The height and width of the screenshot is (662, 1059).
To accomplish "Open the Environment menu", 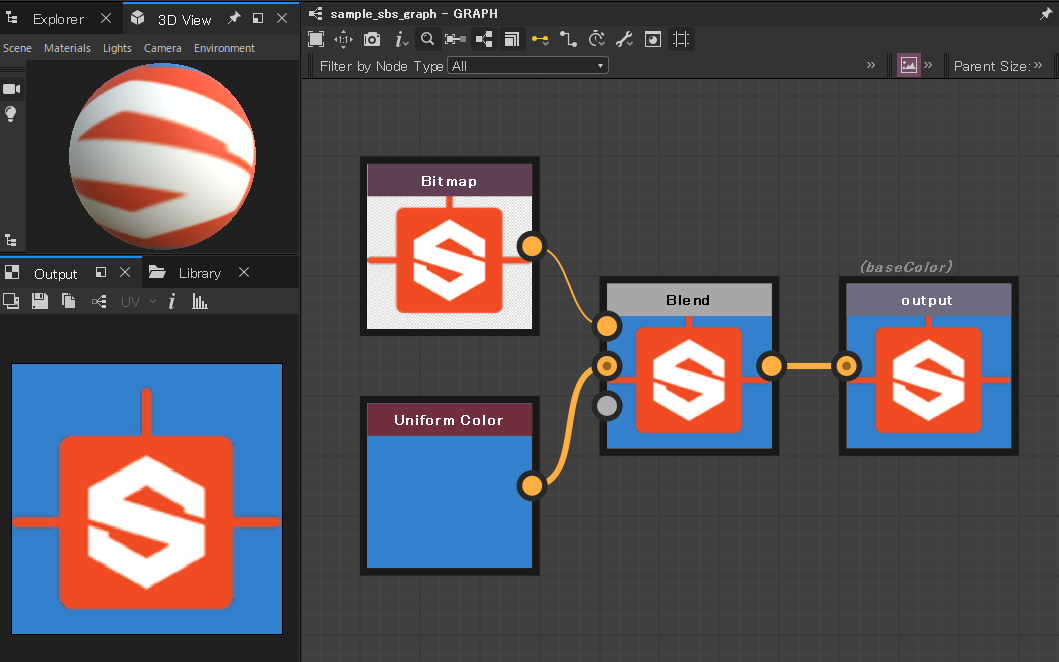I will [224, 48].
